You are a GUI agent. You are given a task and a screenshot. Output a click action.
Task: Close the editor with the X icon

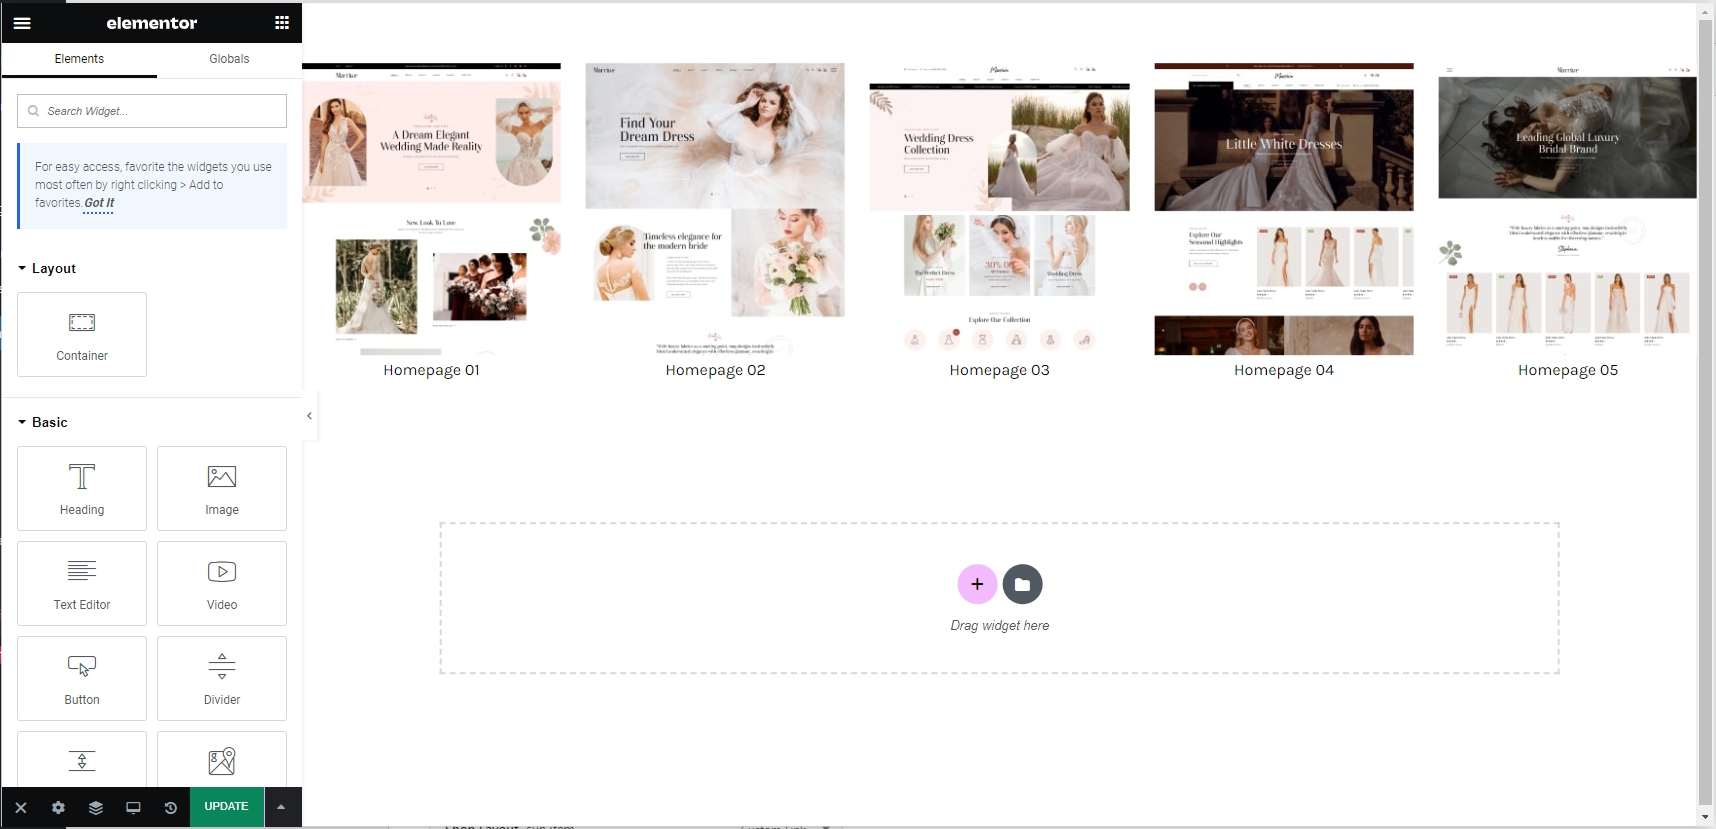pyautogui.click(x=21, y=807)
